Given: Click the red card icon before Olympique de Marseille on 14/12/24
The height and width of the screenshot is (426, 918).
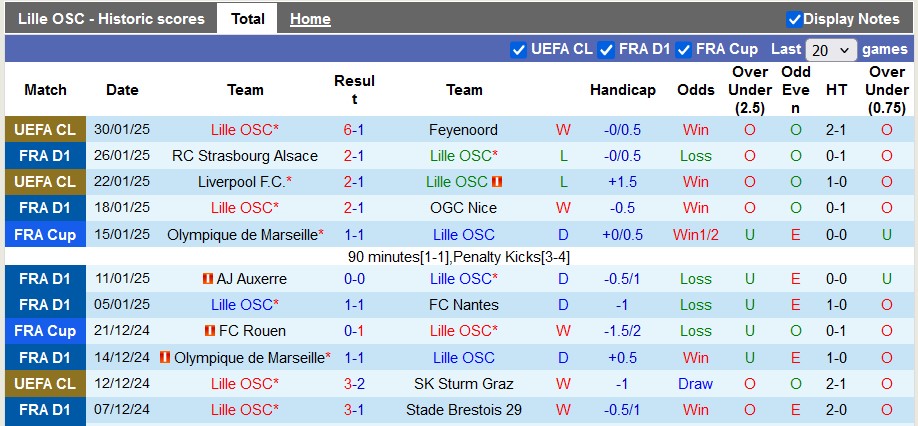Looking at the screenshot, I should coord(166,357).
